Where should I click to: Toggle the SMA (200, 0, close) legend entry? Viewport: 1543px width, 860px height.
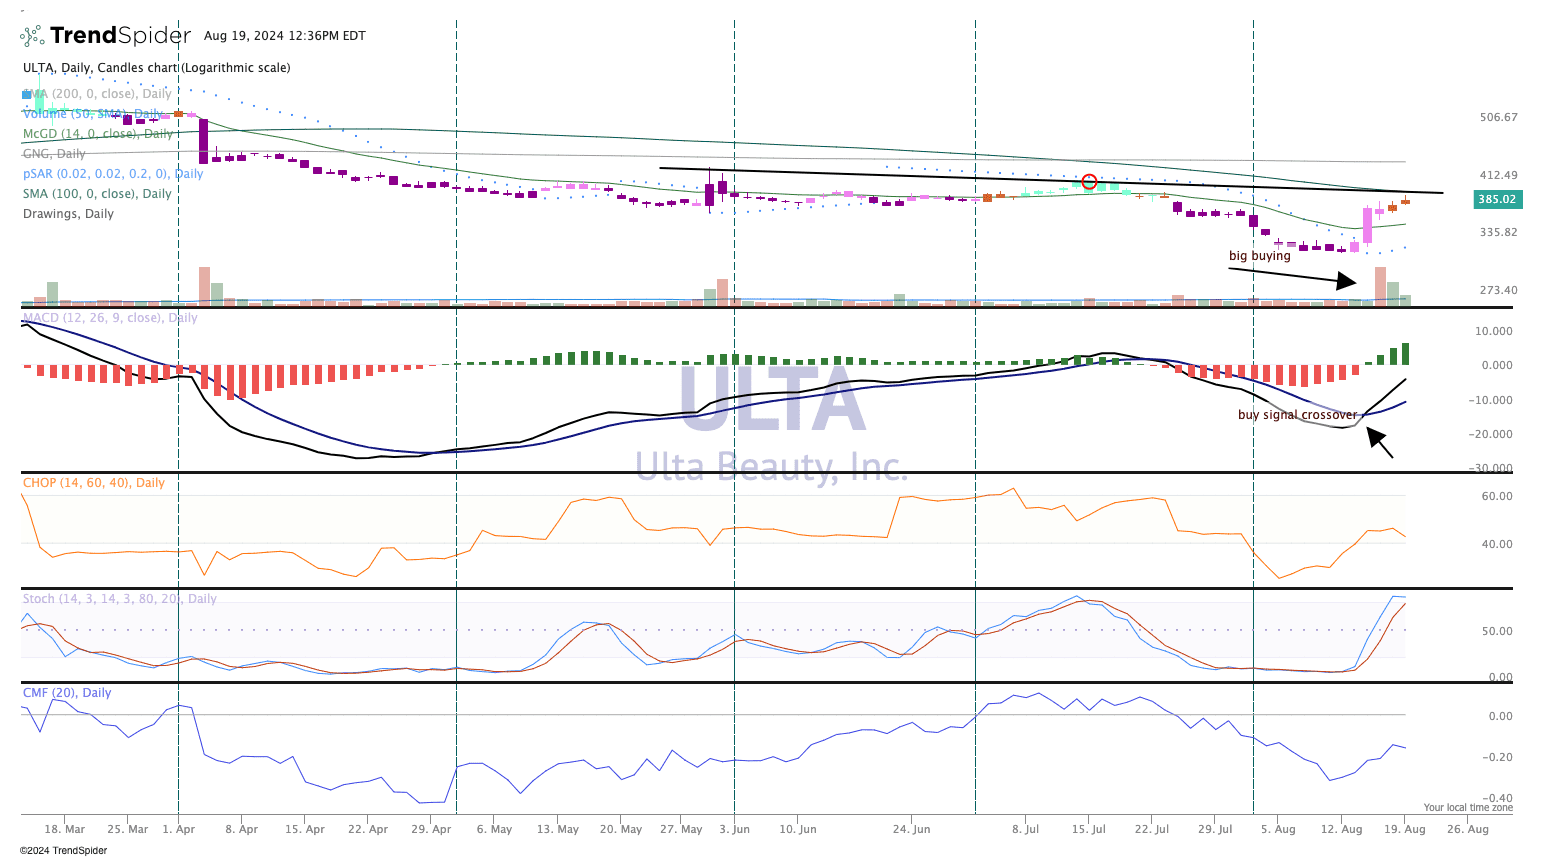point(97,94)
